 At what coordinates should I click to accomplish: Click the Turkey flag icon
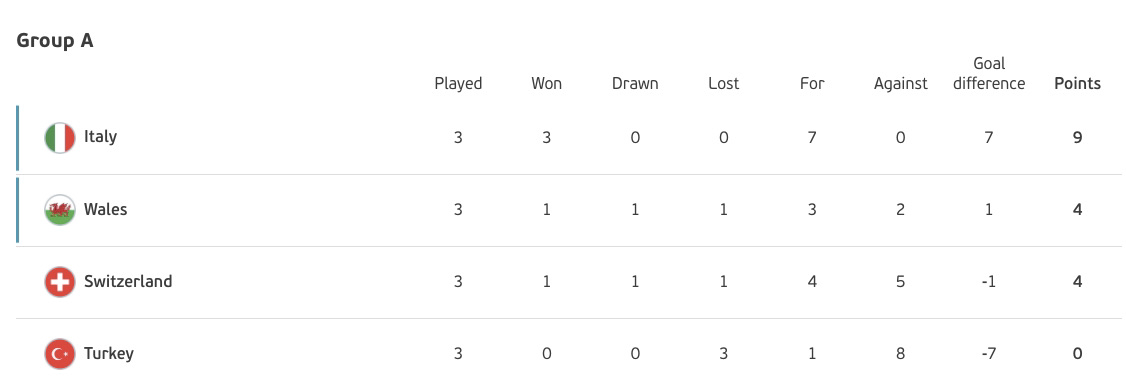click(60, 354)
